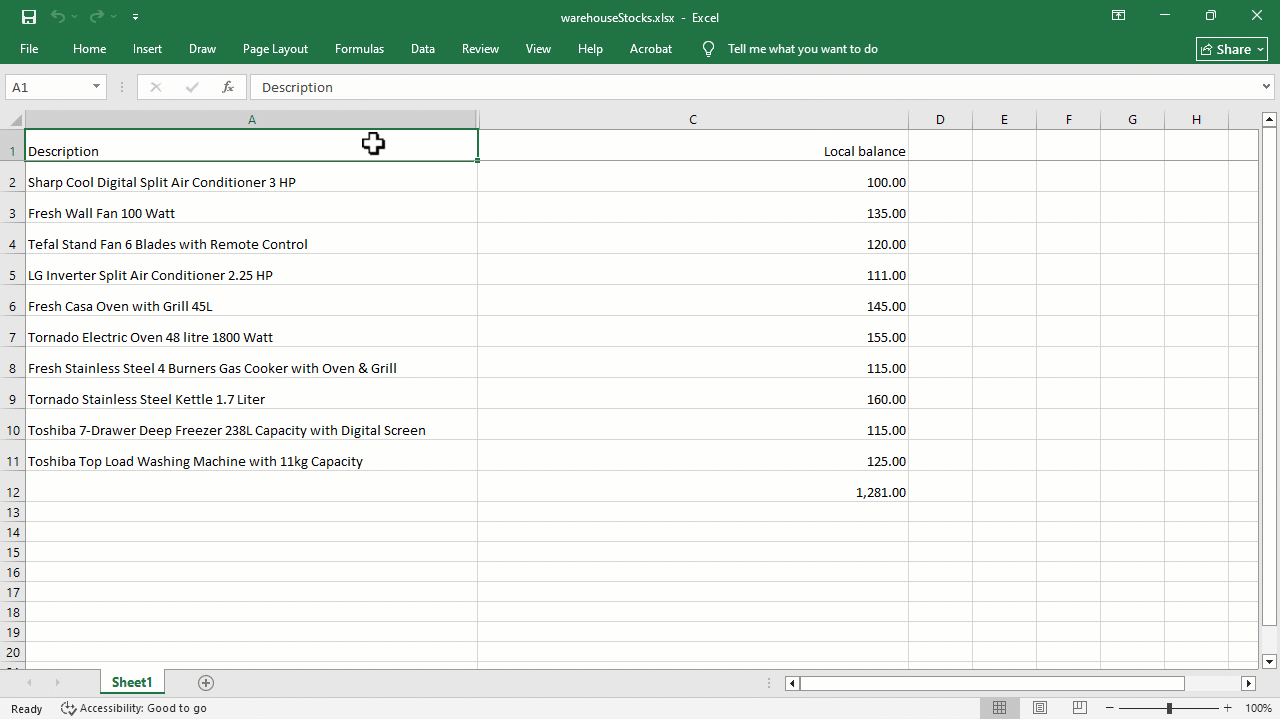1280x720 pixels.
Task: Click the Enter checkmark in formula bar
Action: 192,87
